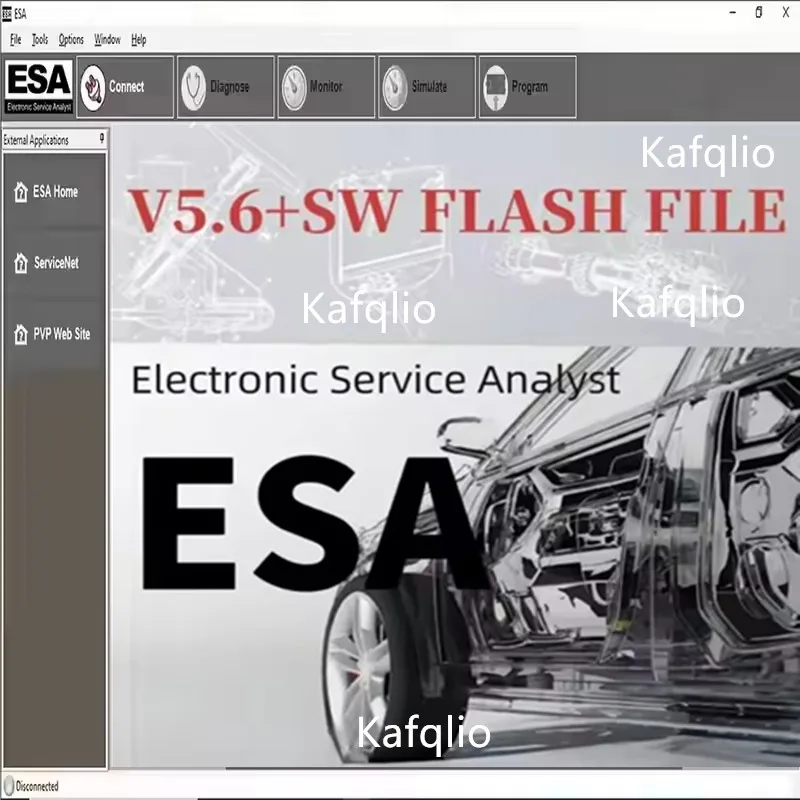Minimize the ESA window
This screenshot has height=800, width=800.
[733, 13]
